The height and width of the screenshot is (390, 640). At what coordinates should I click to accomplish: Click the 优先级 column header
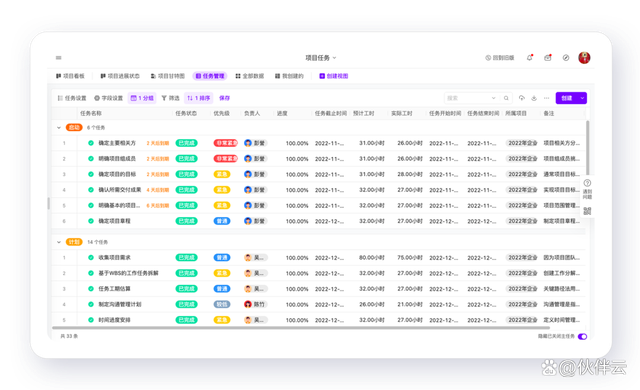pos(221,113)
